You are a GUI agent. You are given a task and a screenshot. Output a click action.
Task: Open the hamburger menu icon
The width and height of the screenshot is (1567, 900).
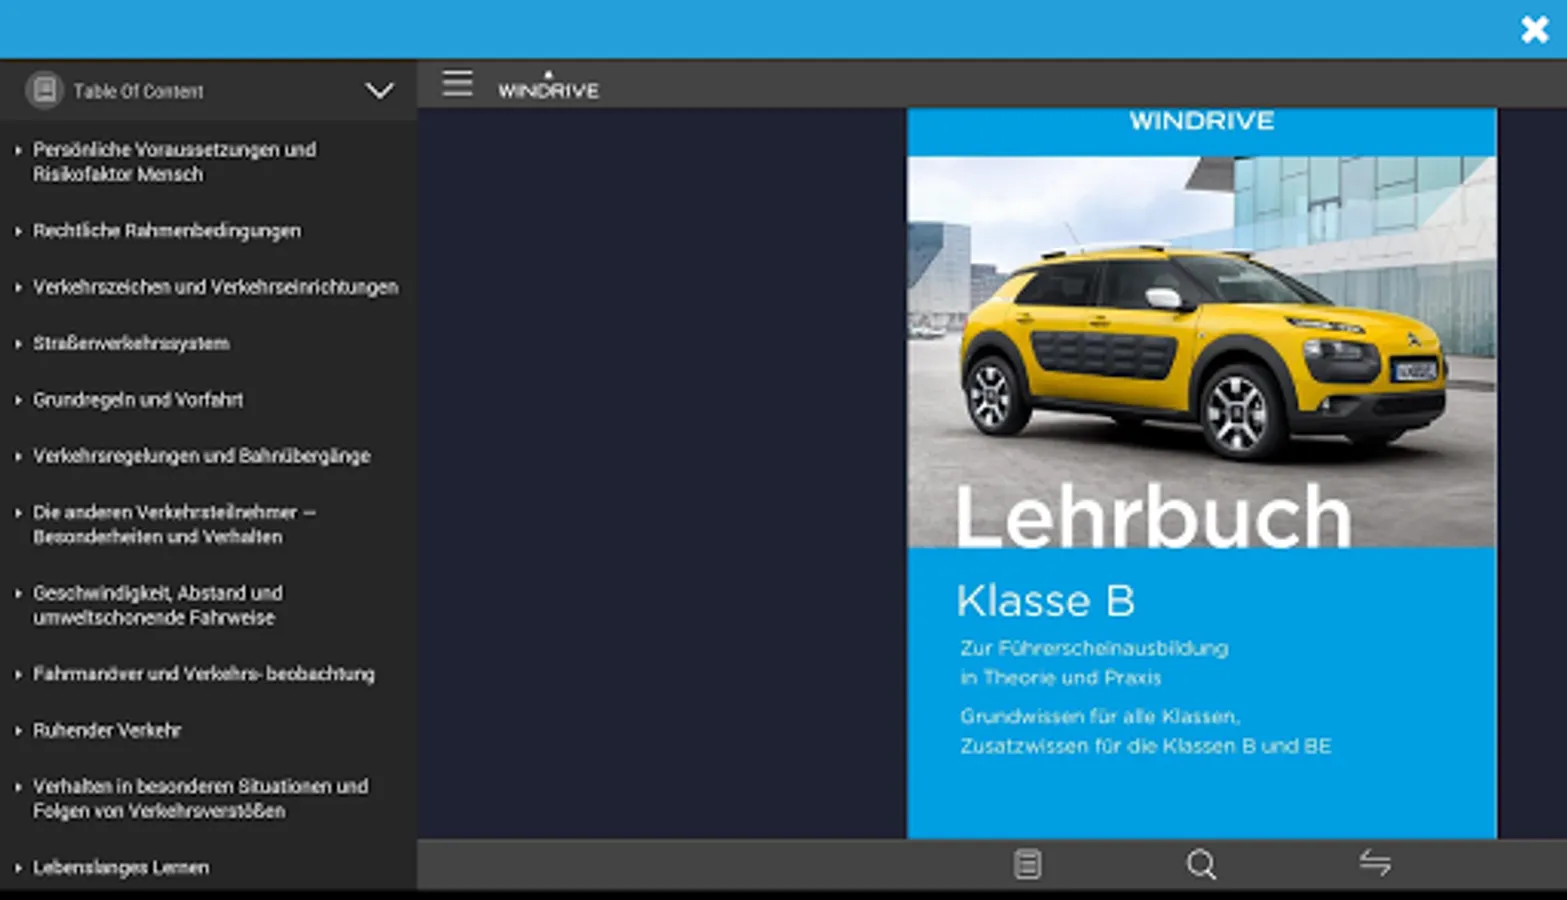pos(457,83)
